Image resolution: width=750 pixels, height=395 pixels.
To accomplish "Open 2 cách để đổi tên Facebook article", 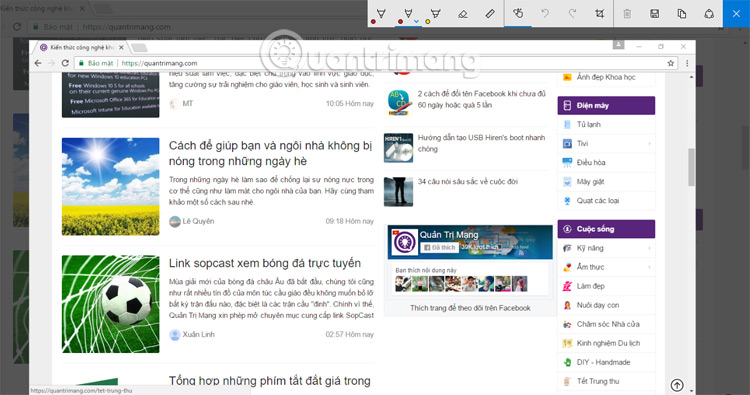I will (481, 99).
